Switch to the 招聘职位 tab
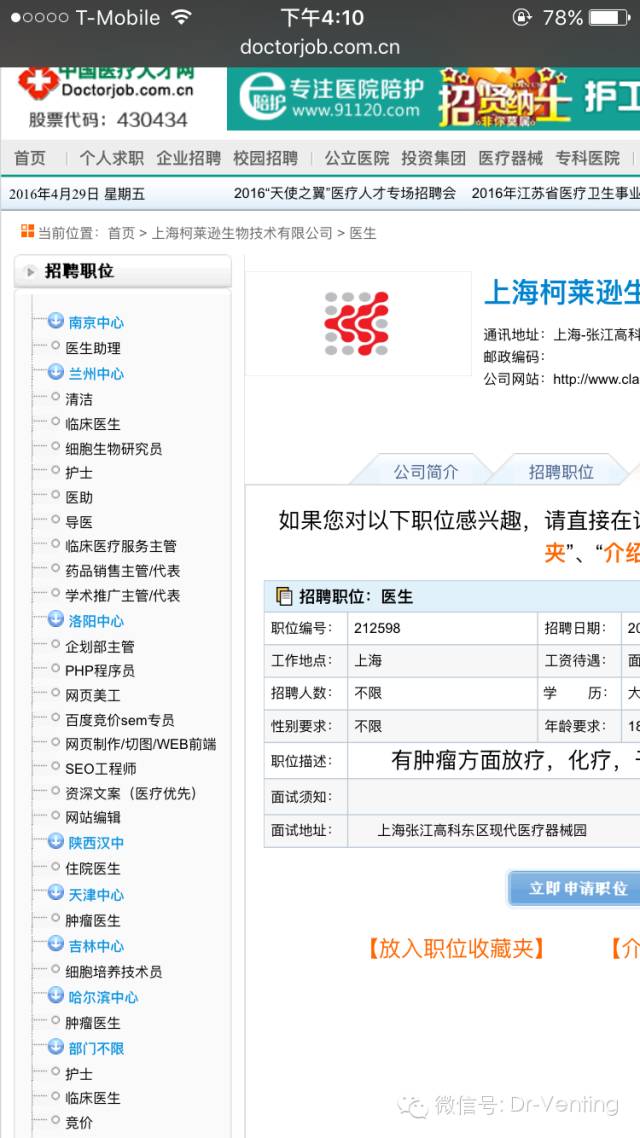 (x=560, y=471)
